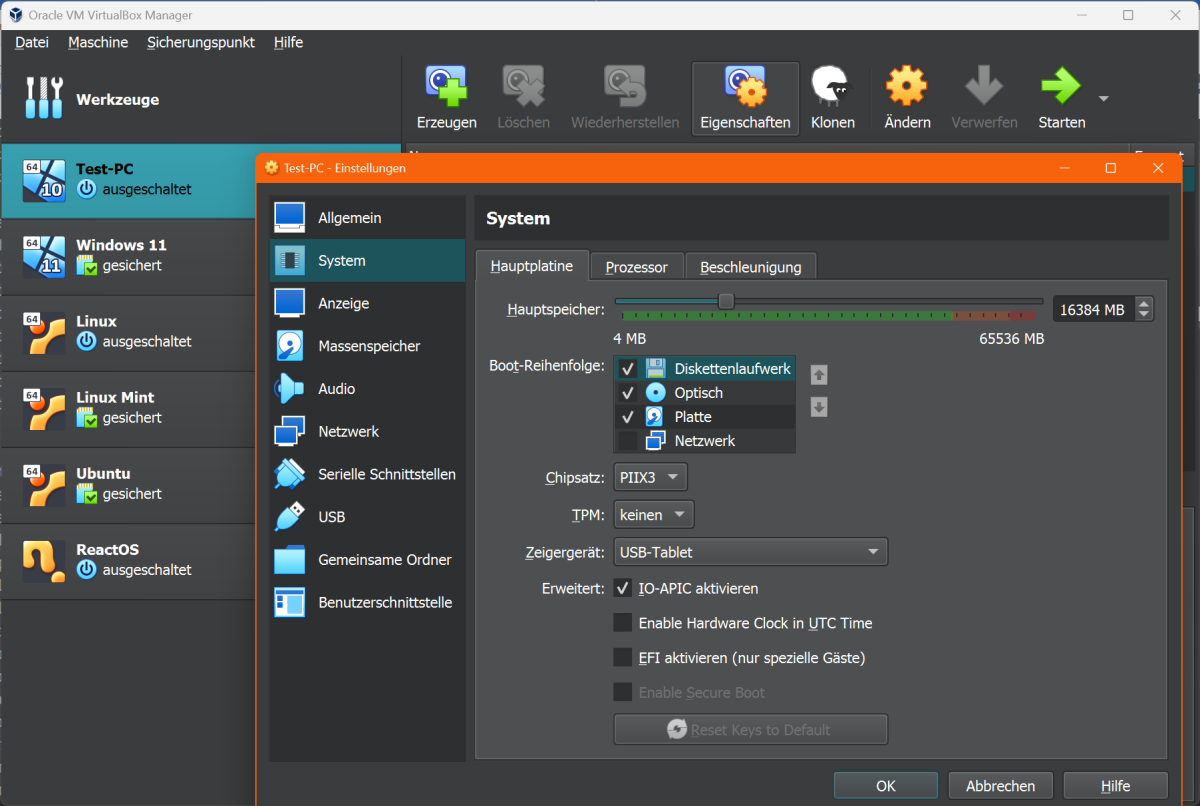Open Ändern gear icon in toolbar
This screenshot has height=806, width=1200.
[x=907, y=86]
